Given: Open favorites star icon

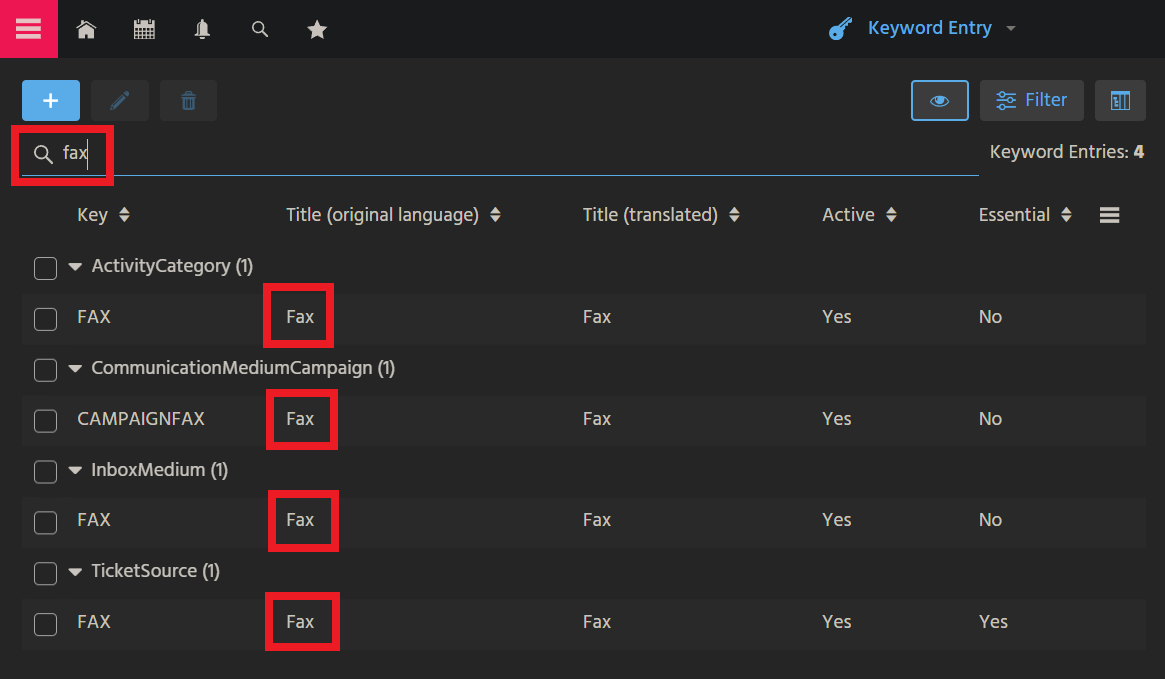Looking at the screenshot, I should pos(317,30).
